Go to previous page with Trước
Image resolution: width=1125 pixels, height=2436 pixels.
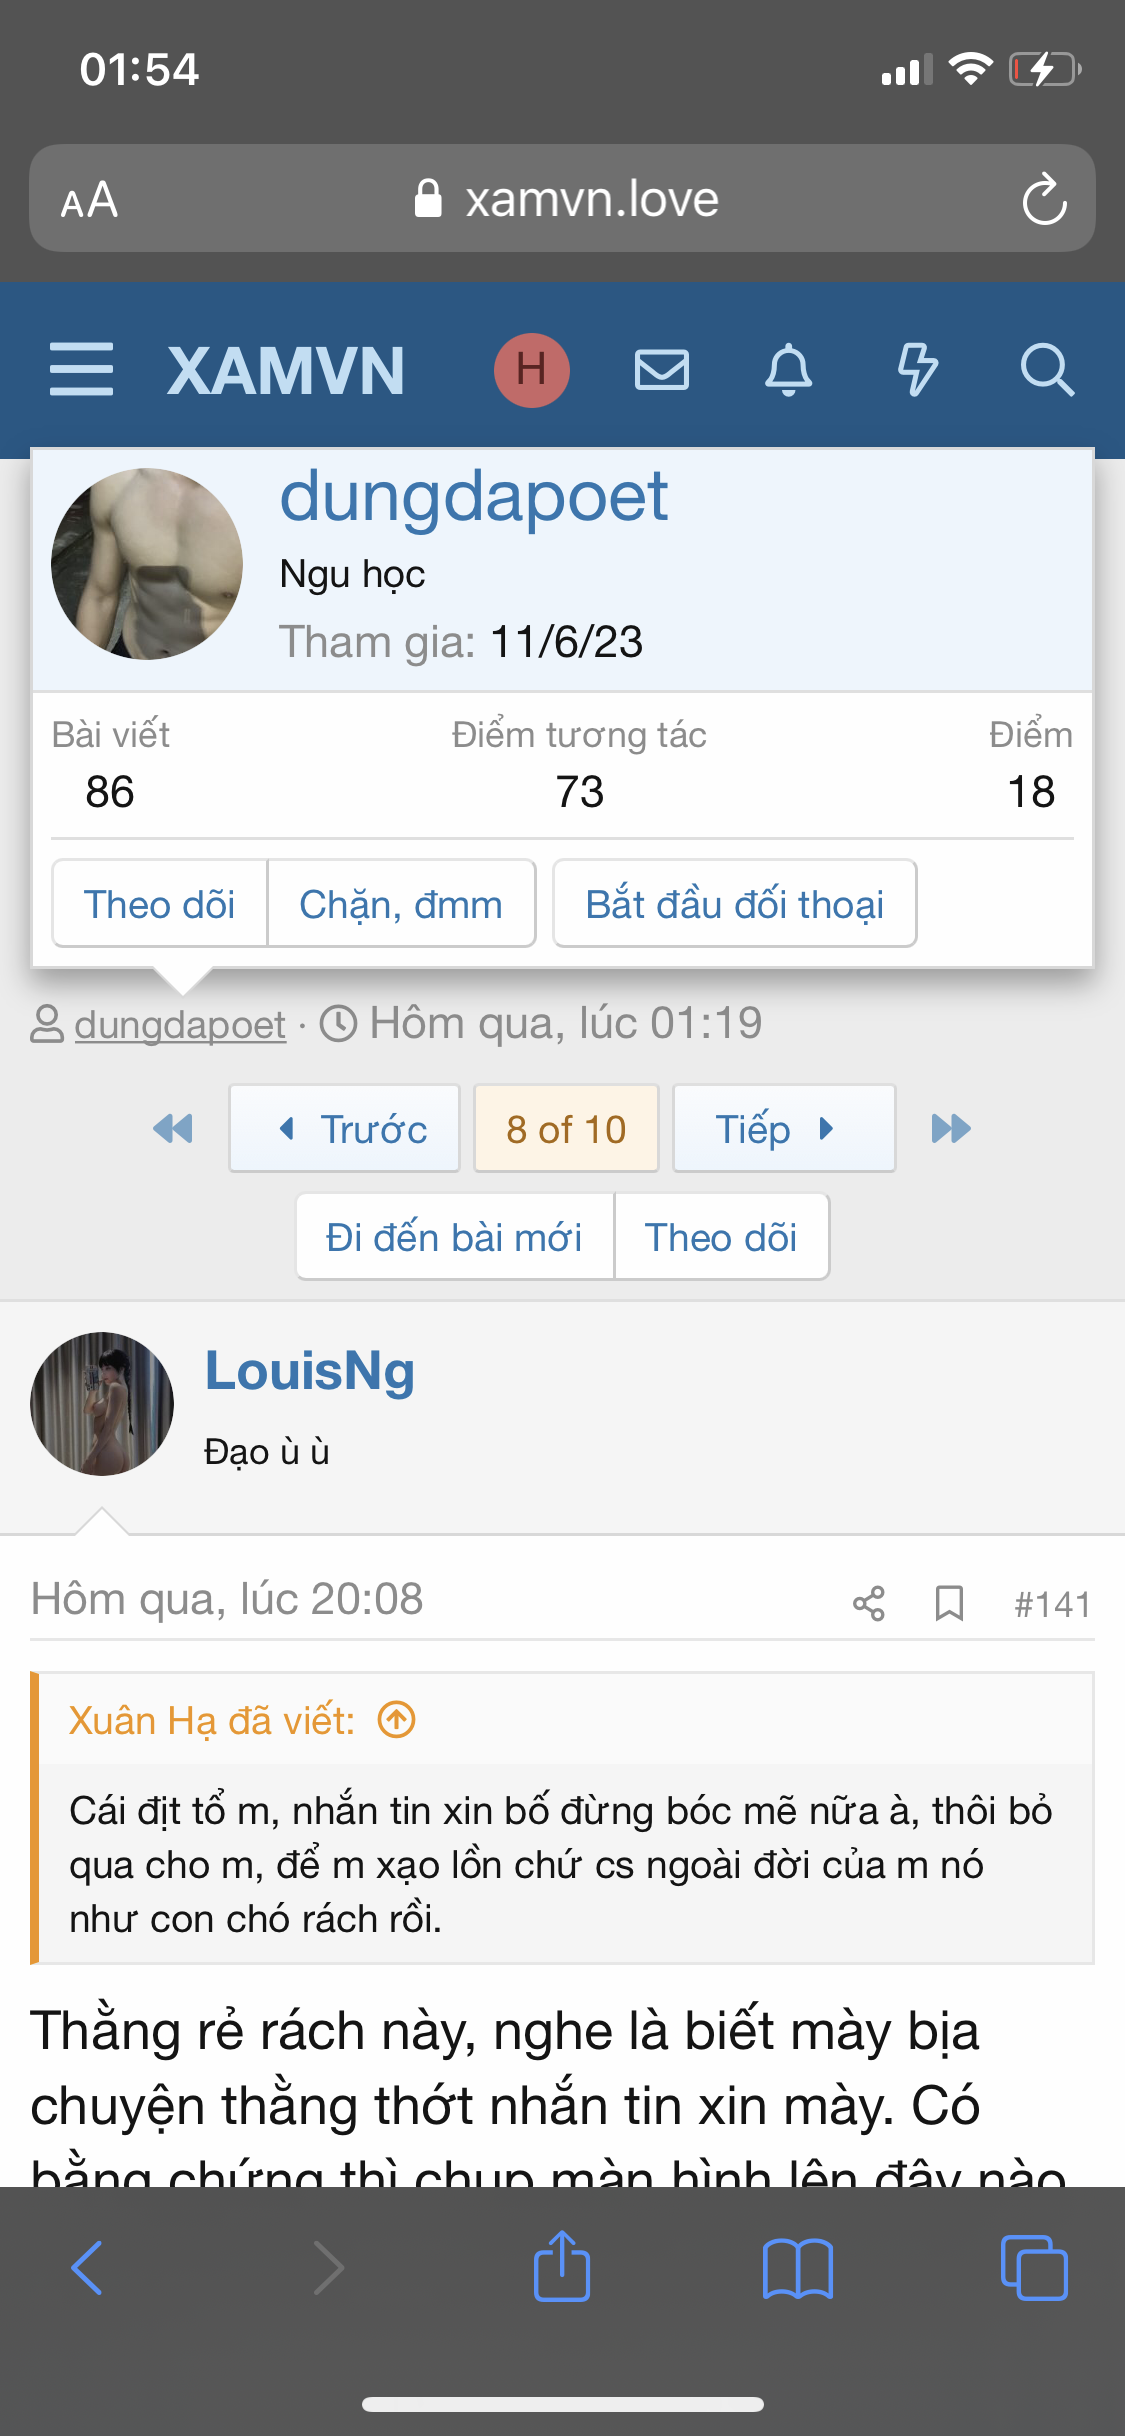pyautogui.click(x=345, y=1129)
